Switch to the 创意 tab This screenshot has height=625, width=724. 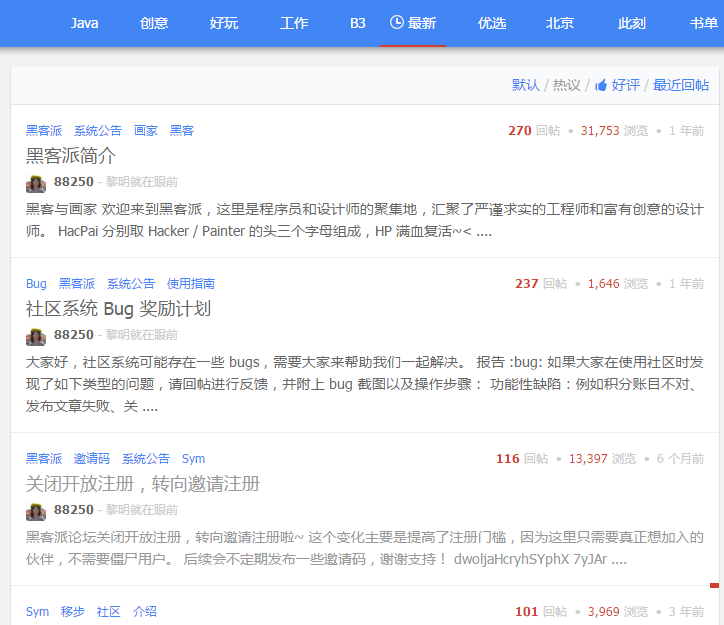coord(154,23)
